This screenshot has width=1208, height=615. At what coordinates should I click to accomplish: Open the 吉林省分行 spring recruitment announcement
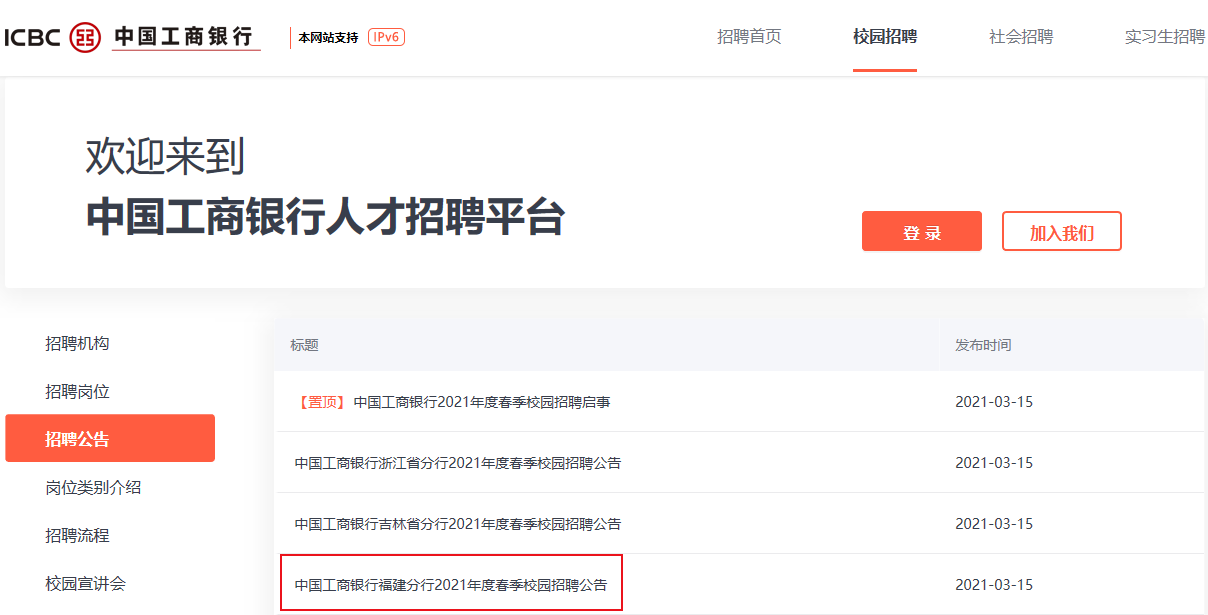(458, 524)
